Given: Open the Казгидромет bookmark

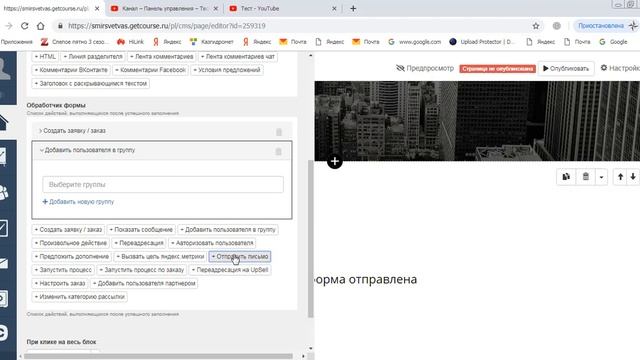Looking at the screenshot, I should pyautogui.click(x=212, y=42).
